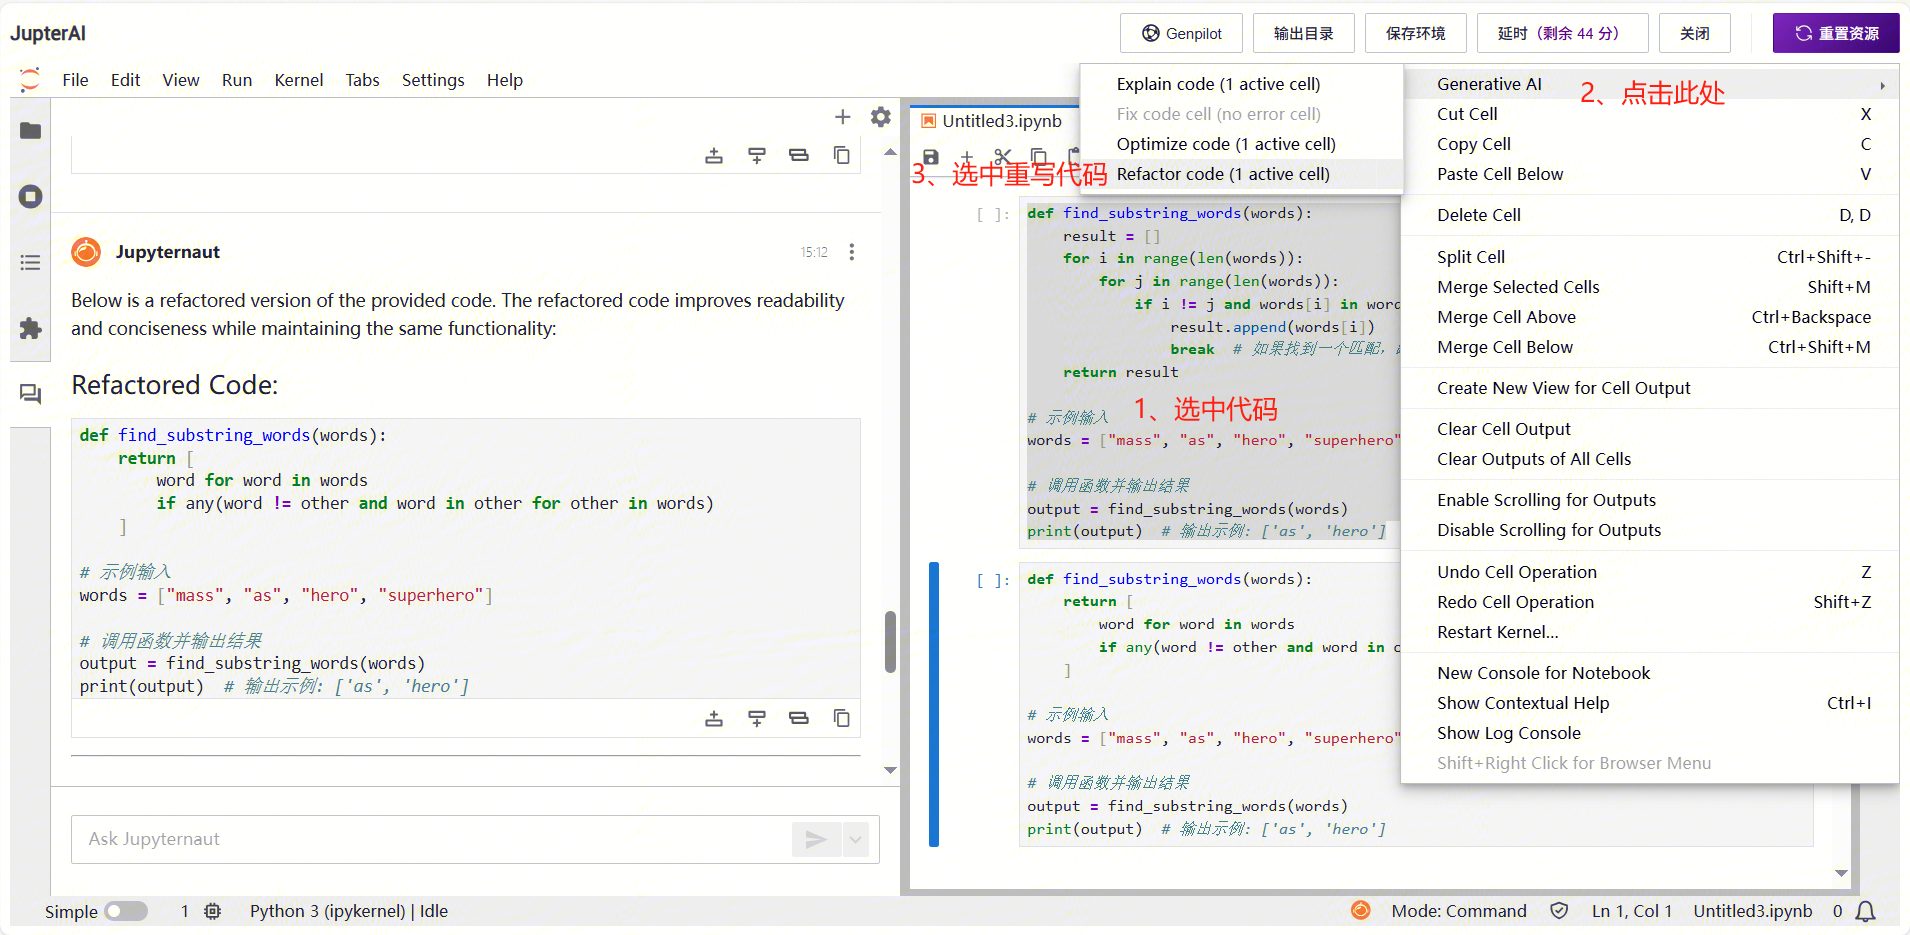Image resolution: width=1910 pixels, height=935 pixels.
Task: Click the chat scroll-up arrow
Action: click(890, 152)
